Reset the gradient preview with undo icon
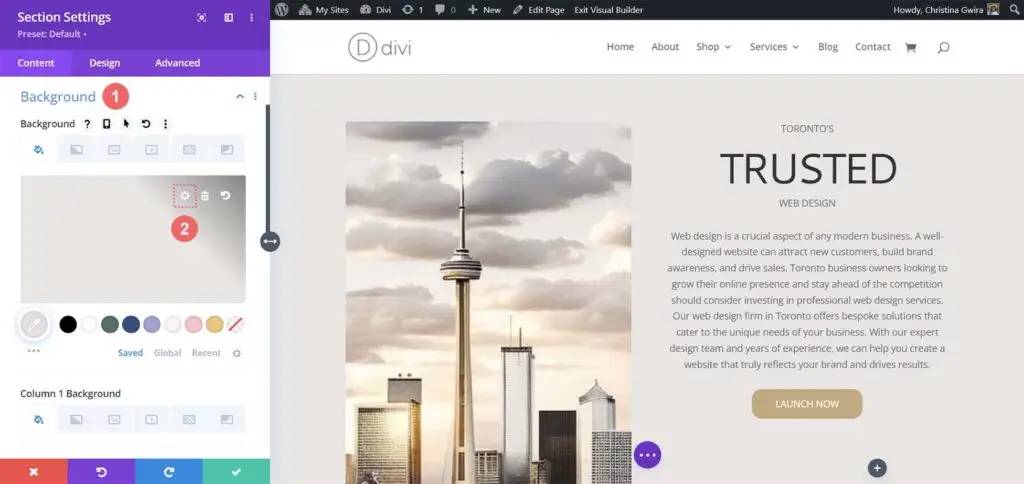 coord(225,195)
